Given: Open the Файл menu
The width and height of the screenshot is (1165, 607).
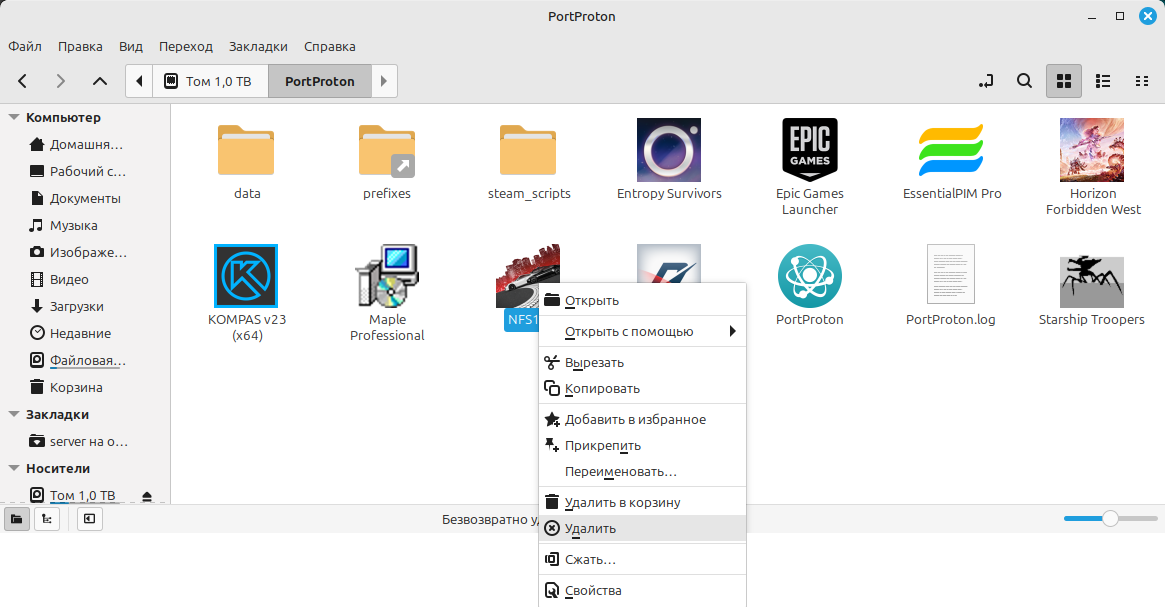Looking at the screenshot, I should click(25, 46).
